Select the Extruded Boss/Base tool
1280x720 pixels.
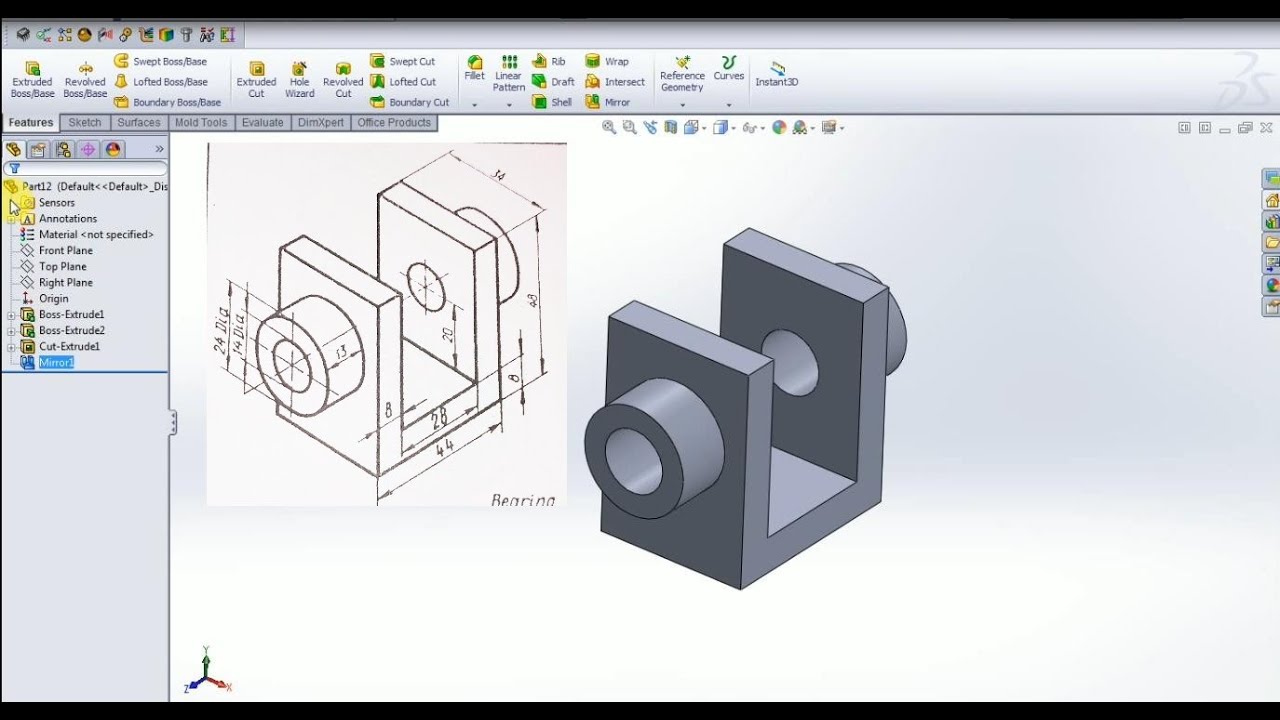coord(32,79)
